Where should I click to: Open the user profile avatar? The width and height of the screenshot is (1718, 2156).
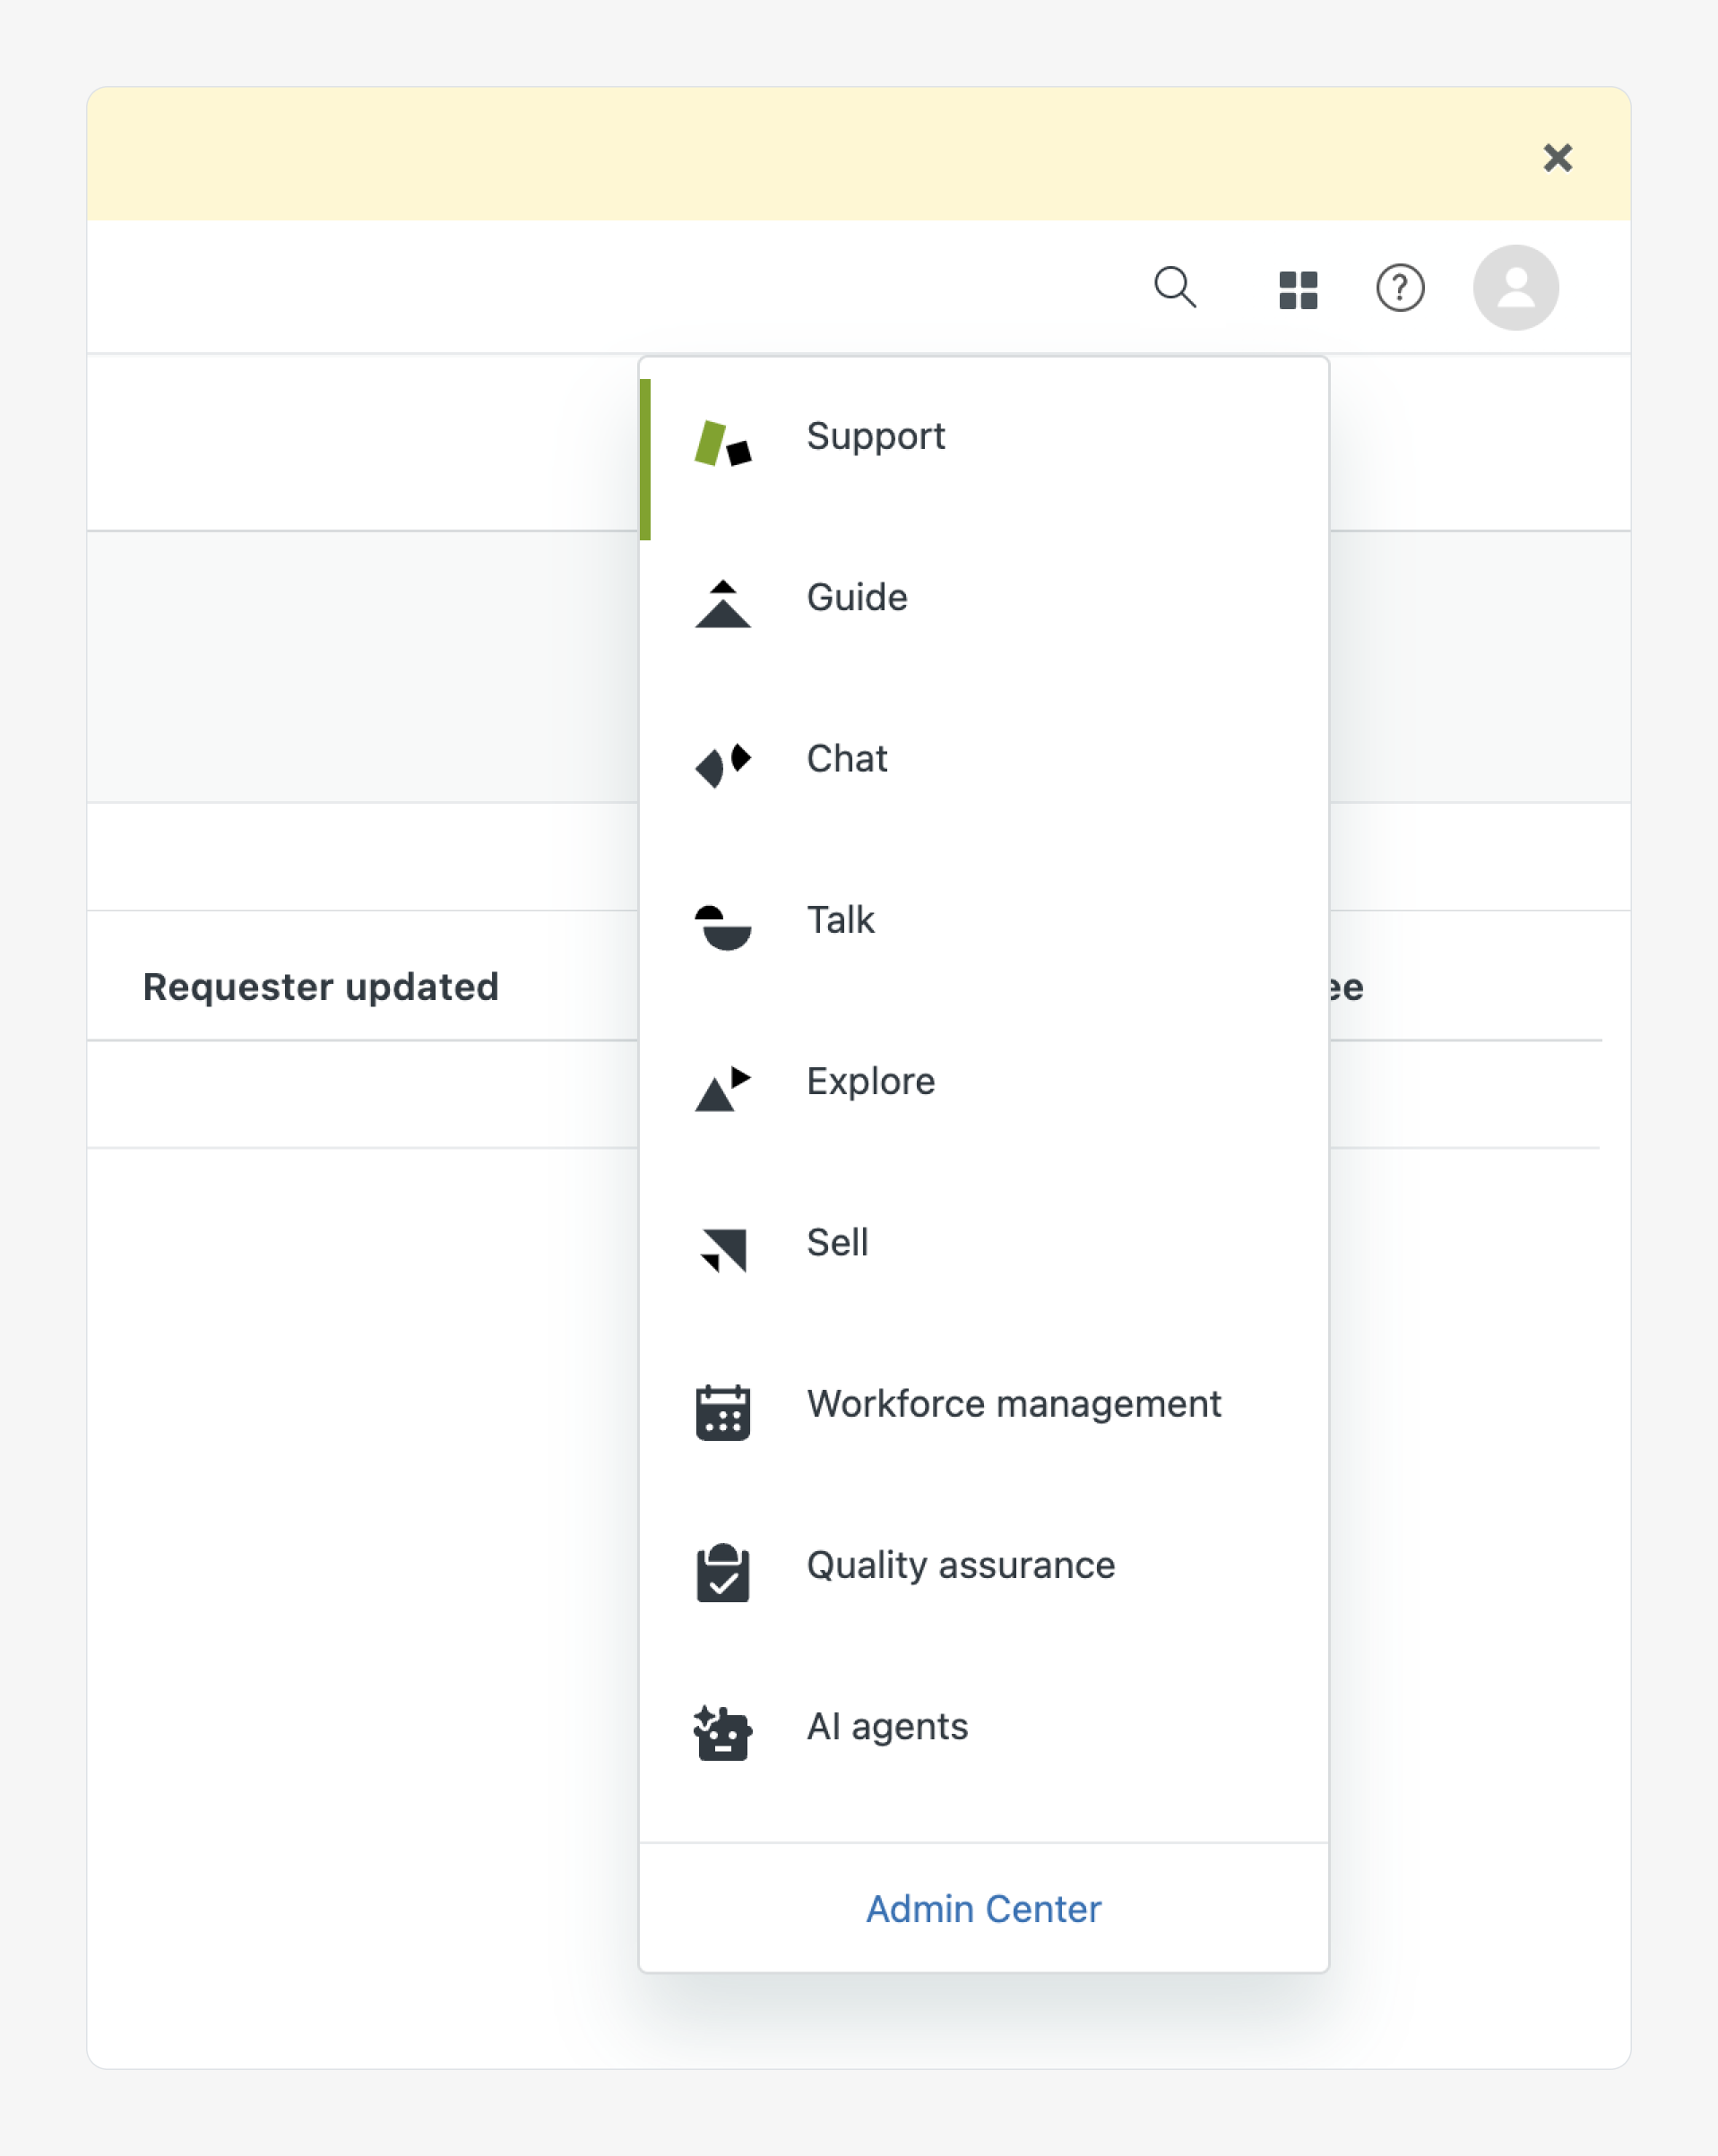[x=1515, y=288]
